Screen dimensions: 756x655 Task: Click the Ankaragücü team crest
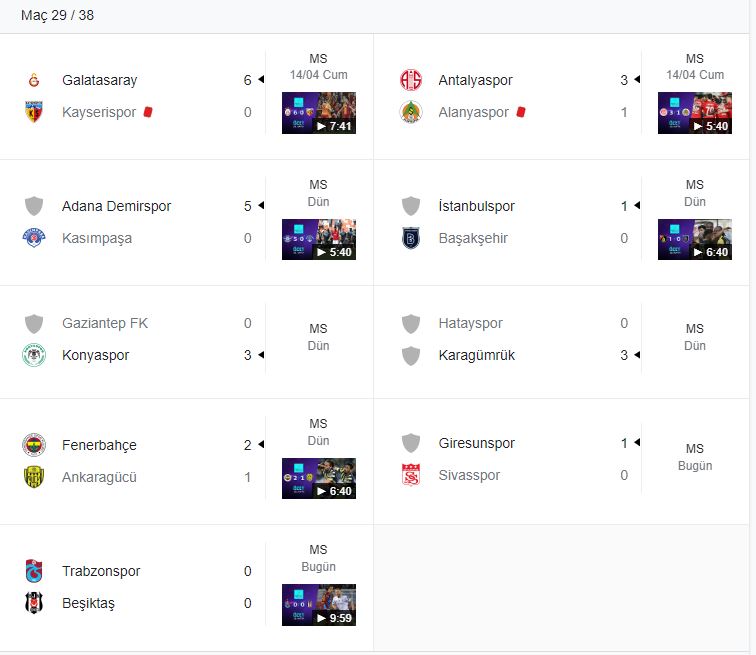34,477
